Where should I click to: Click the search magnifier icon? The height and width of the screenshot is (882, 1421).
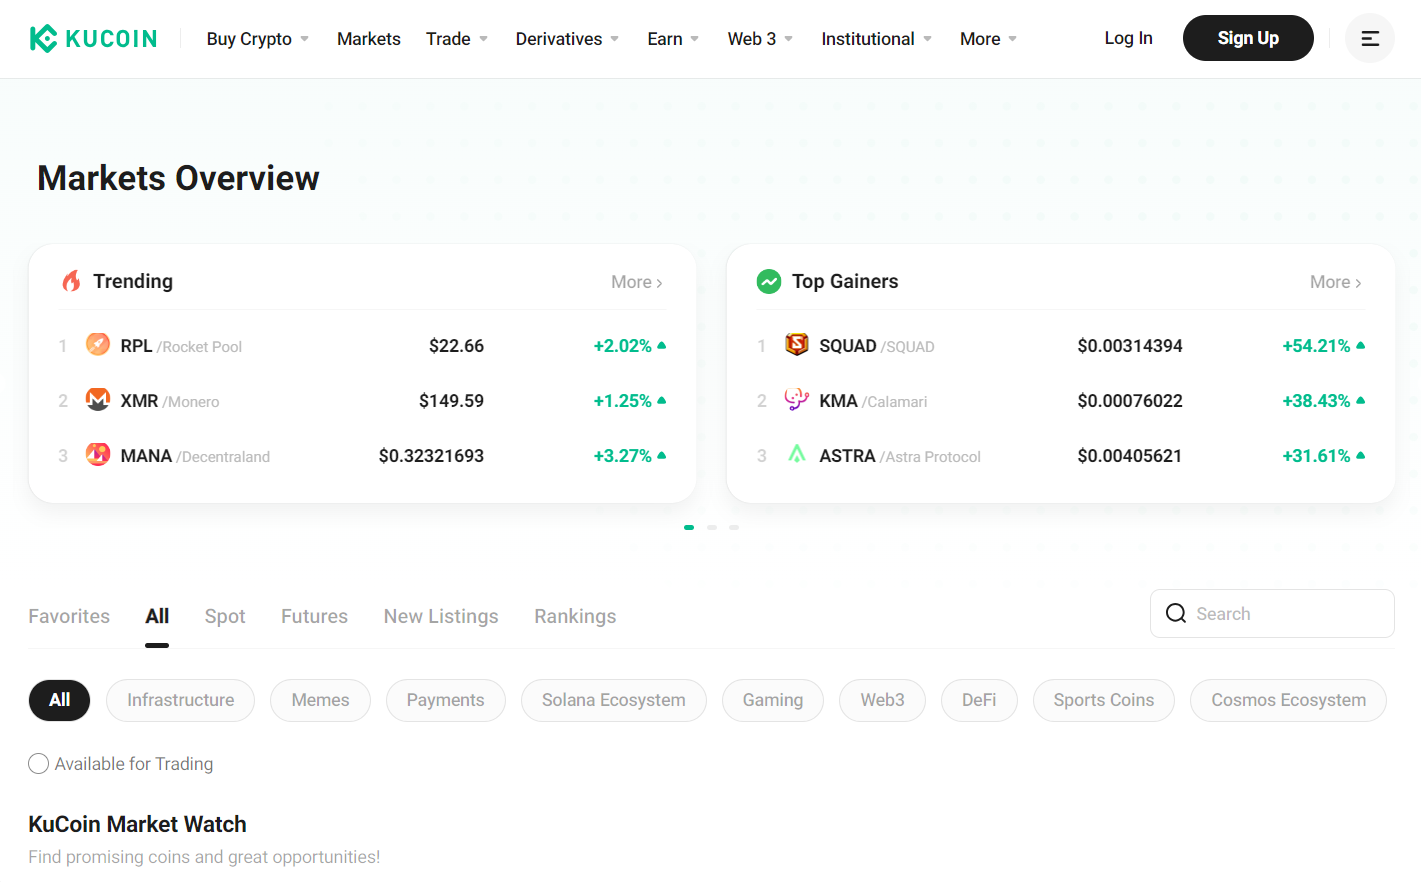point(1176,613)
